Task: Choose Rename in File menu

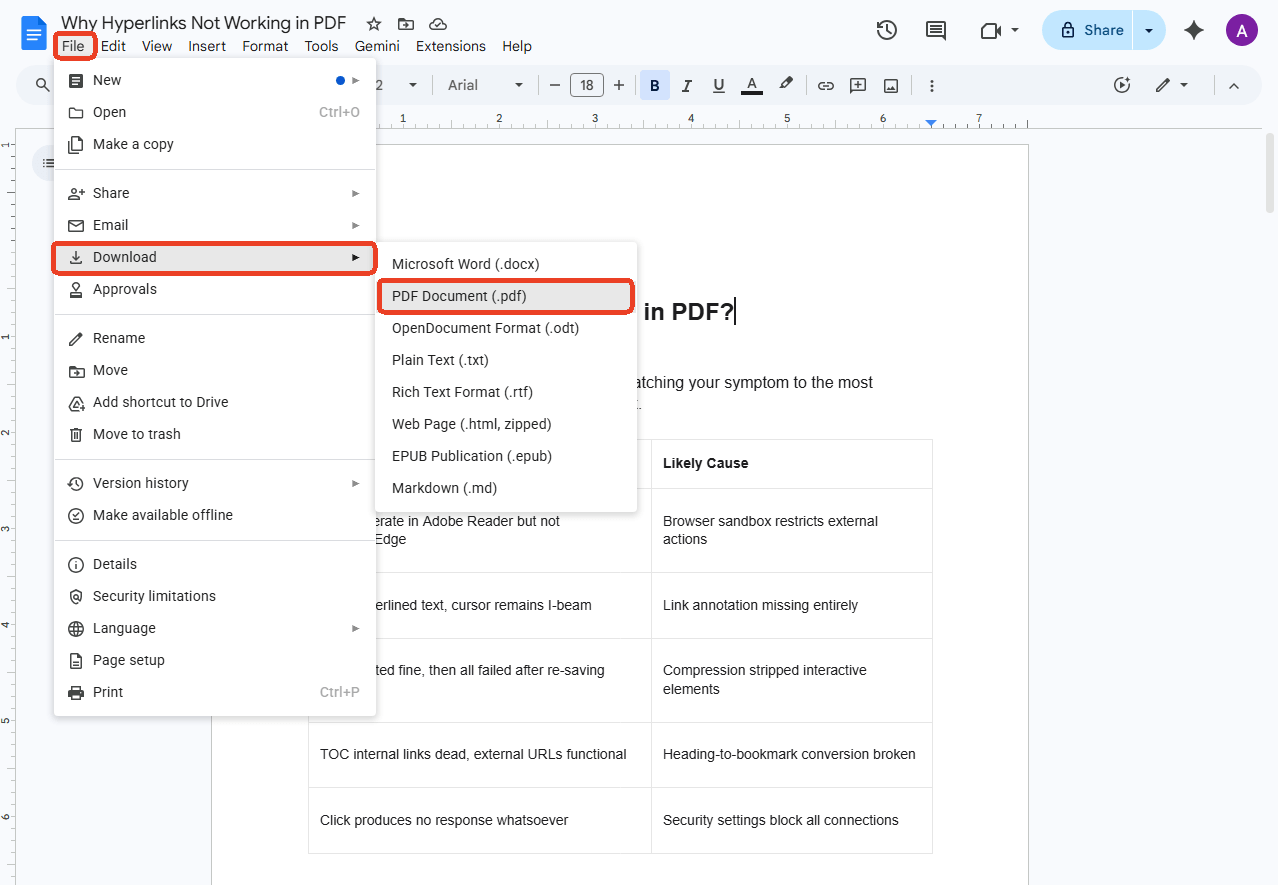Action: tap(215, 338)
